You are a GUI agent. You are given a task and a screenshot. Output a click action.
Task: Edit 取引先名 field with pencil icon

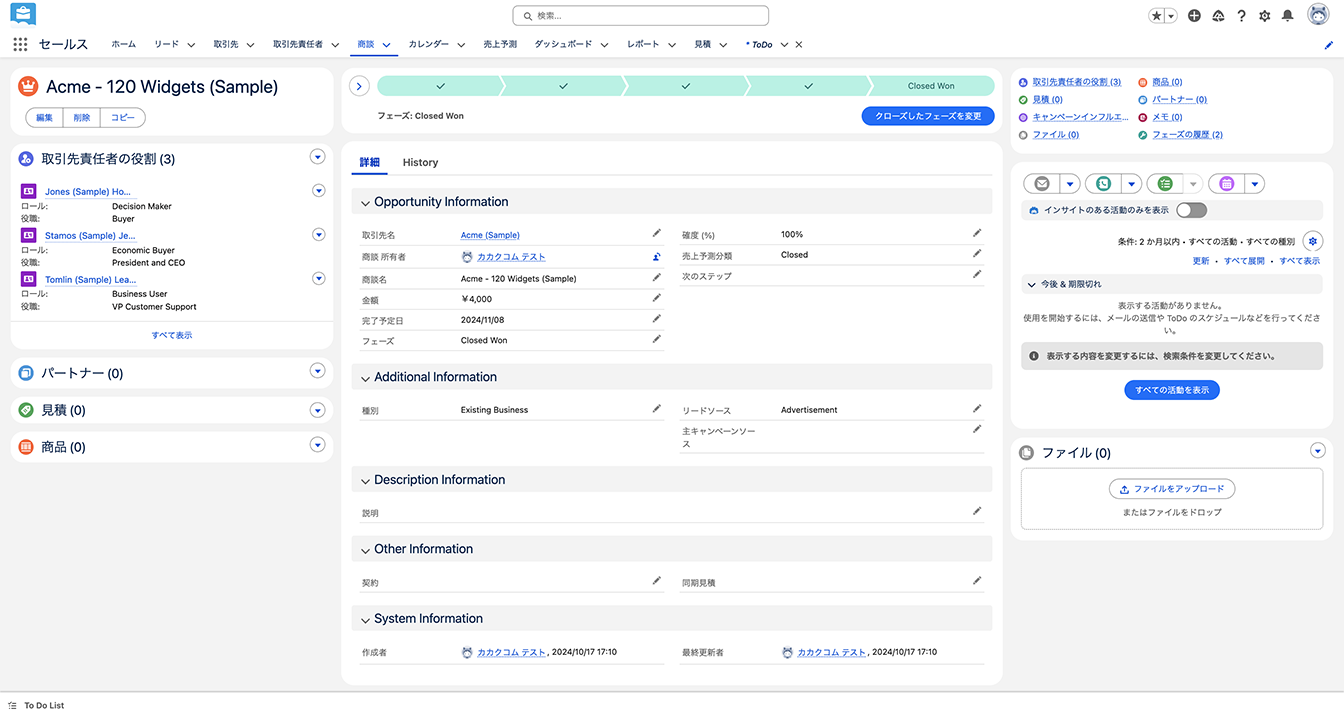coord(657,233)
